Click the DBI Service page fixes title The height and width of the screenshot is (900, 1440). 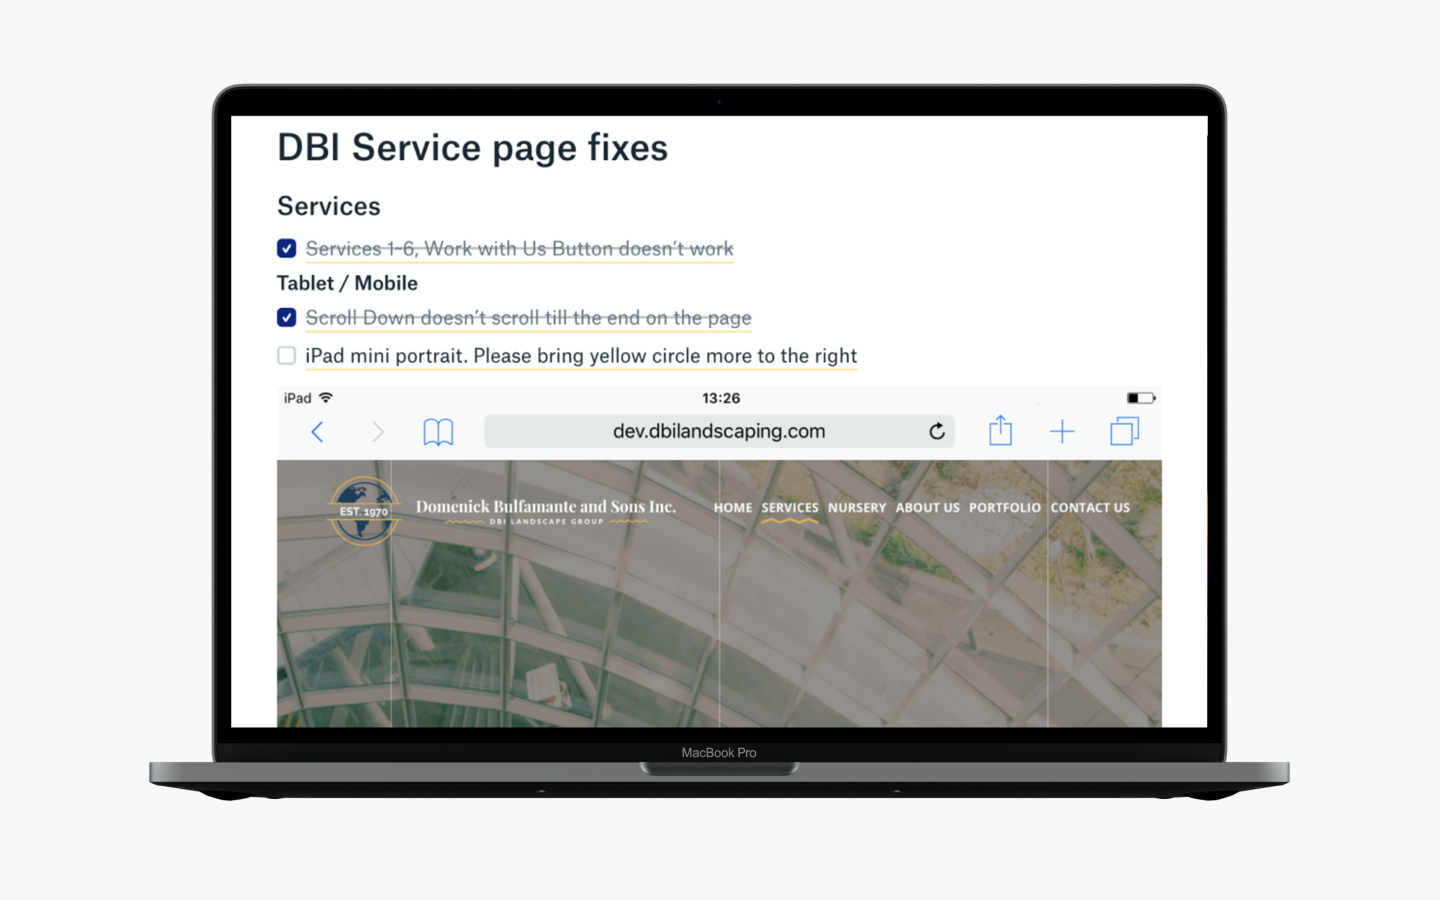pos(472,148)
